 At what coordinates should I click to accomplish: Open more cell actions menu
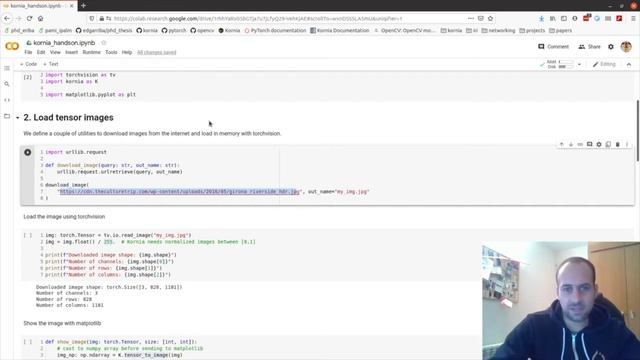[x=627, y=144]
